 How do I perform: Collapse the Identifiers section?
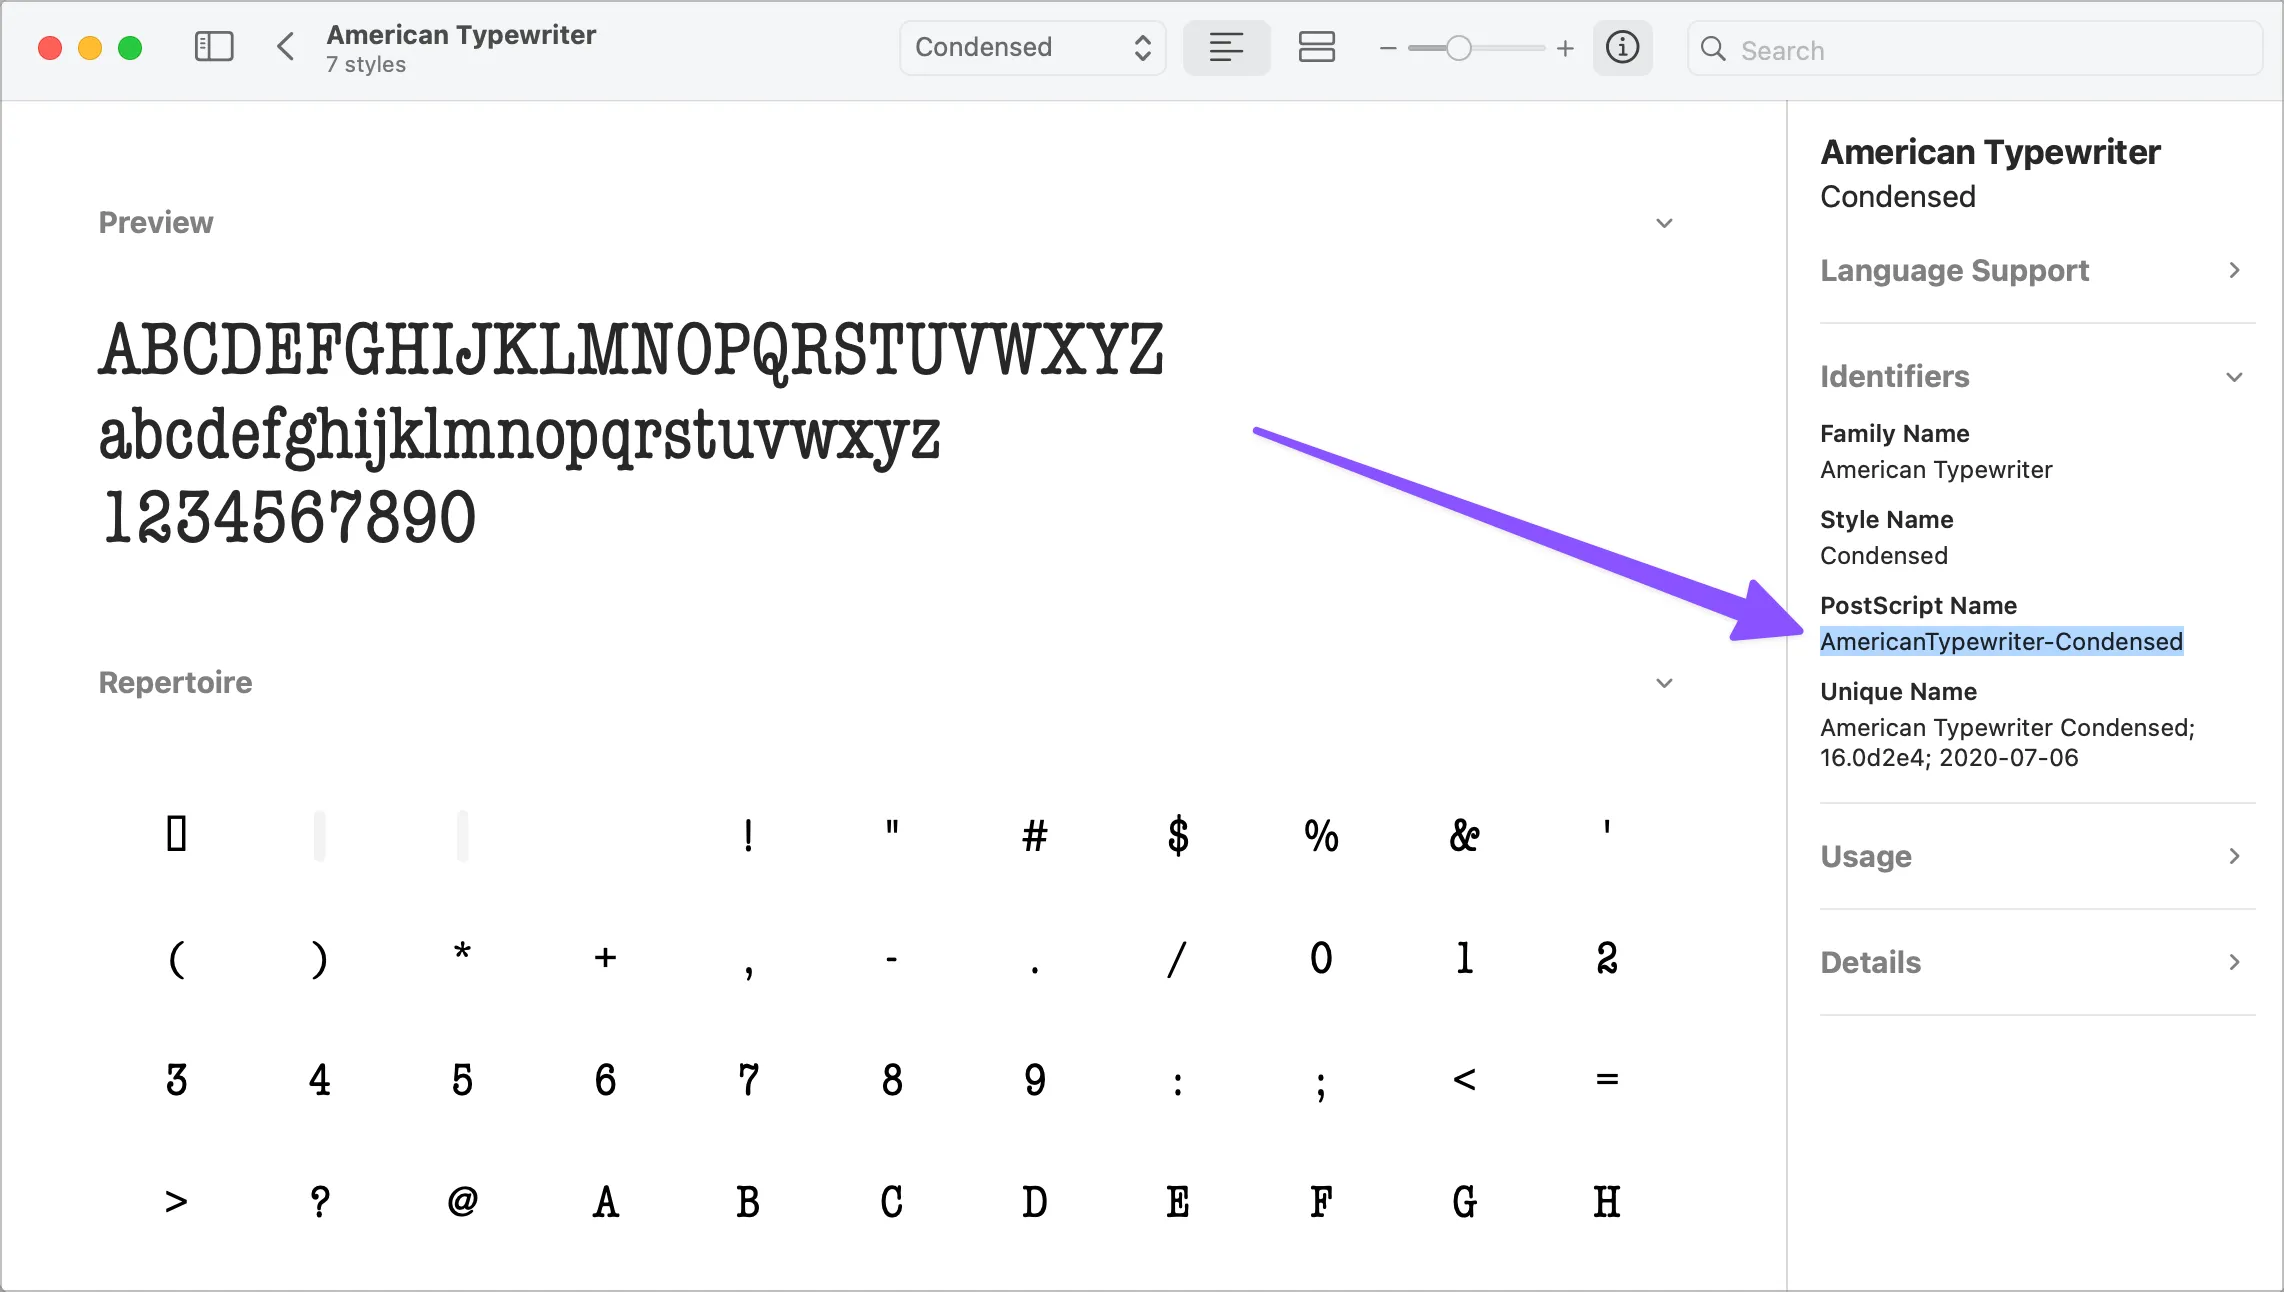(2234, 377)
